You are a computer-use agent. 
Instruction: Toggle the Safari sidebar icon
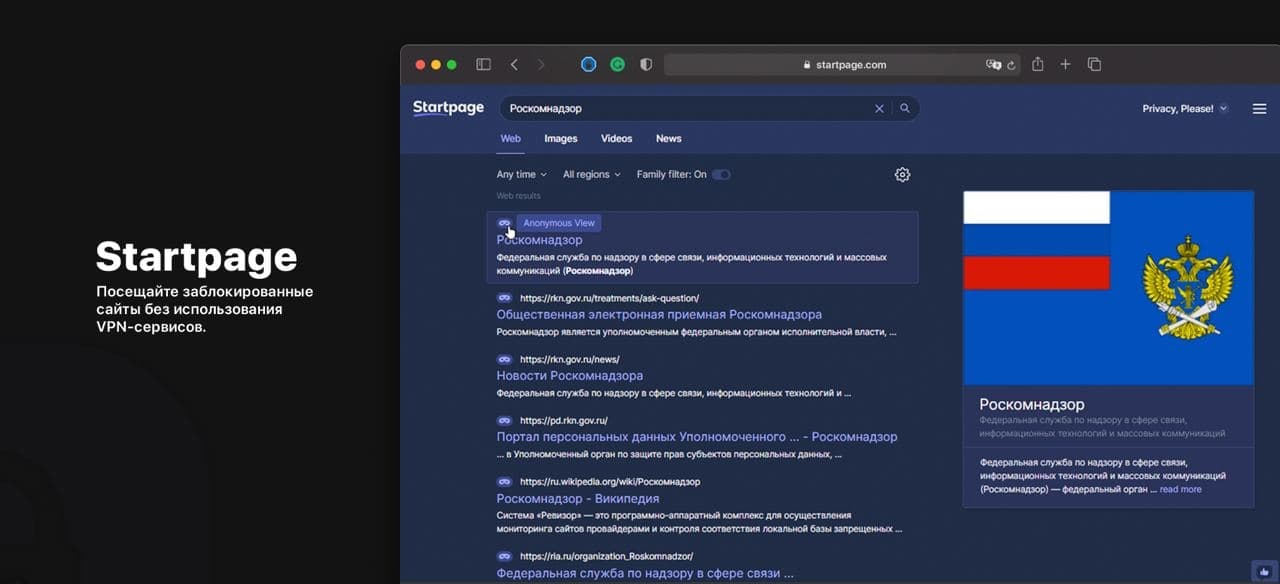tap(483, 64)
